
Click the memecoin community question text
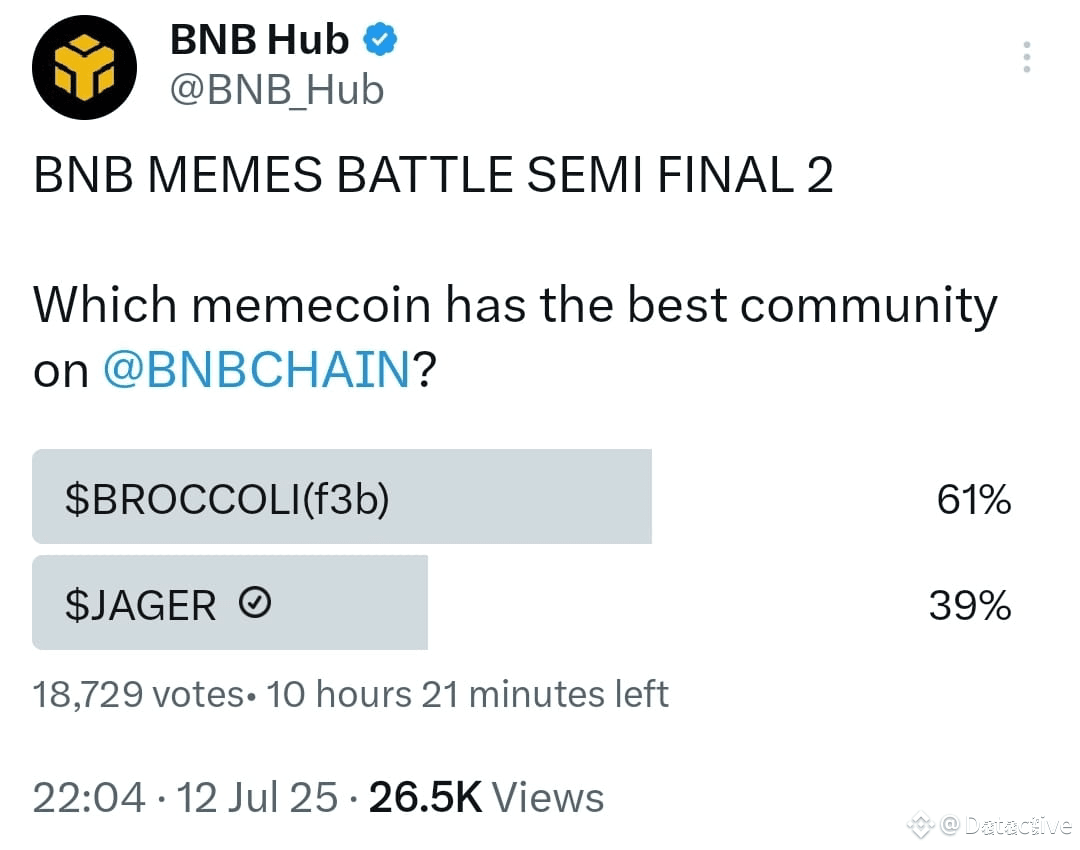(515, 337)
